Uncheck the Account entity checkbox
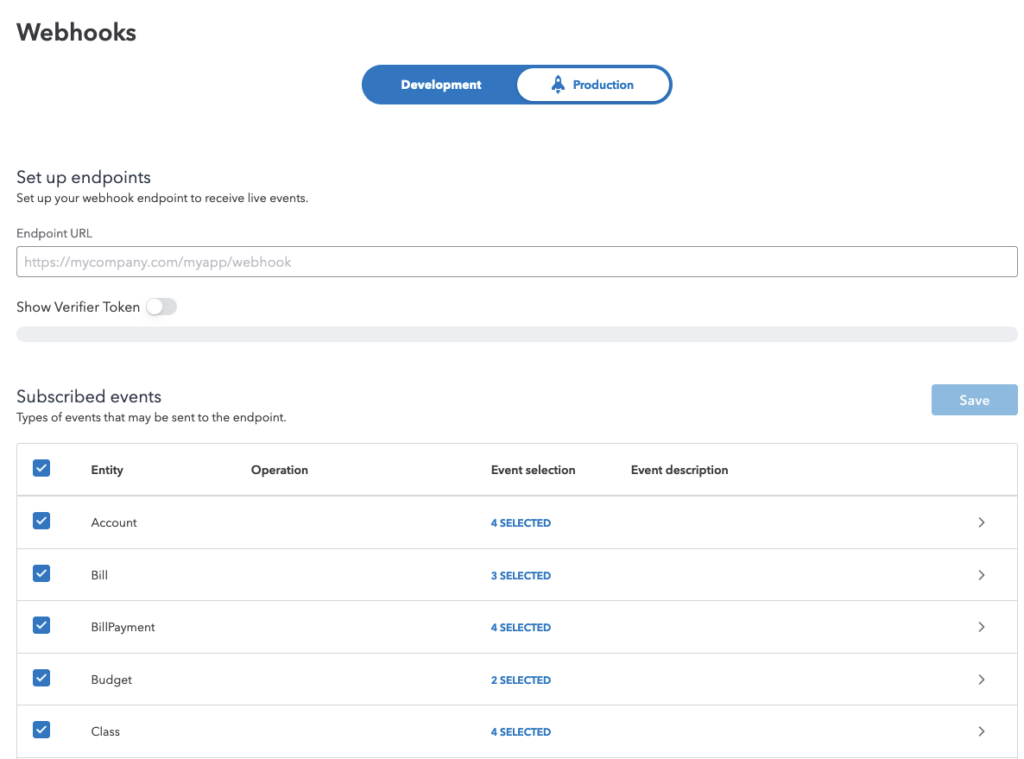Screen dimensions: 1024x759 point(41,521)
